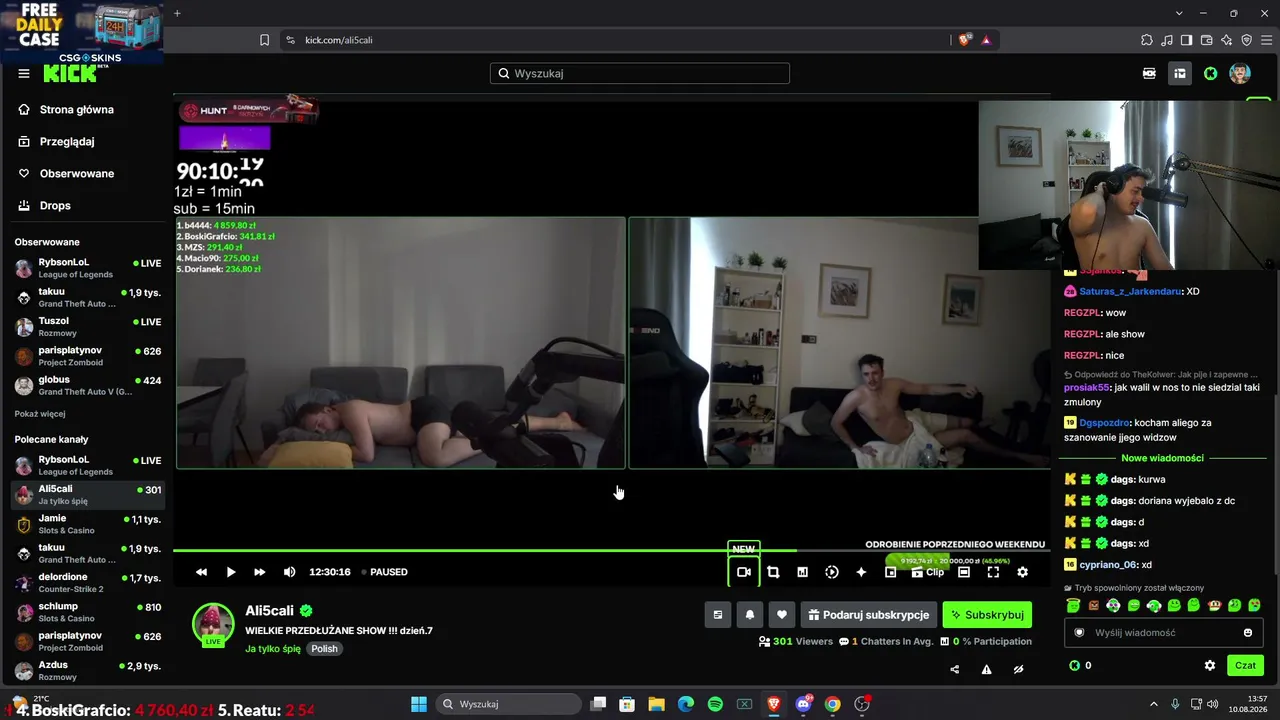Click the dashed circle play icon
Screen dimensions: 1280x720
(x=832, y=572)
